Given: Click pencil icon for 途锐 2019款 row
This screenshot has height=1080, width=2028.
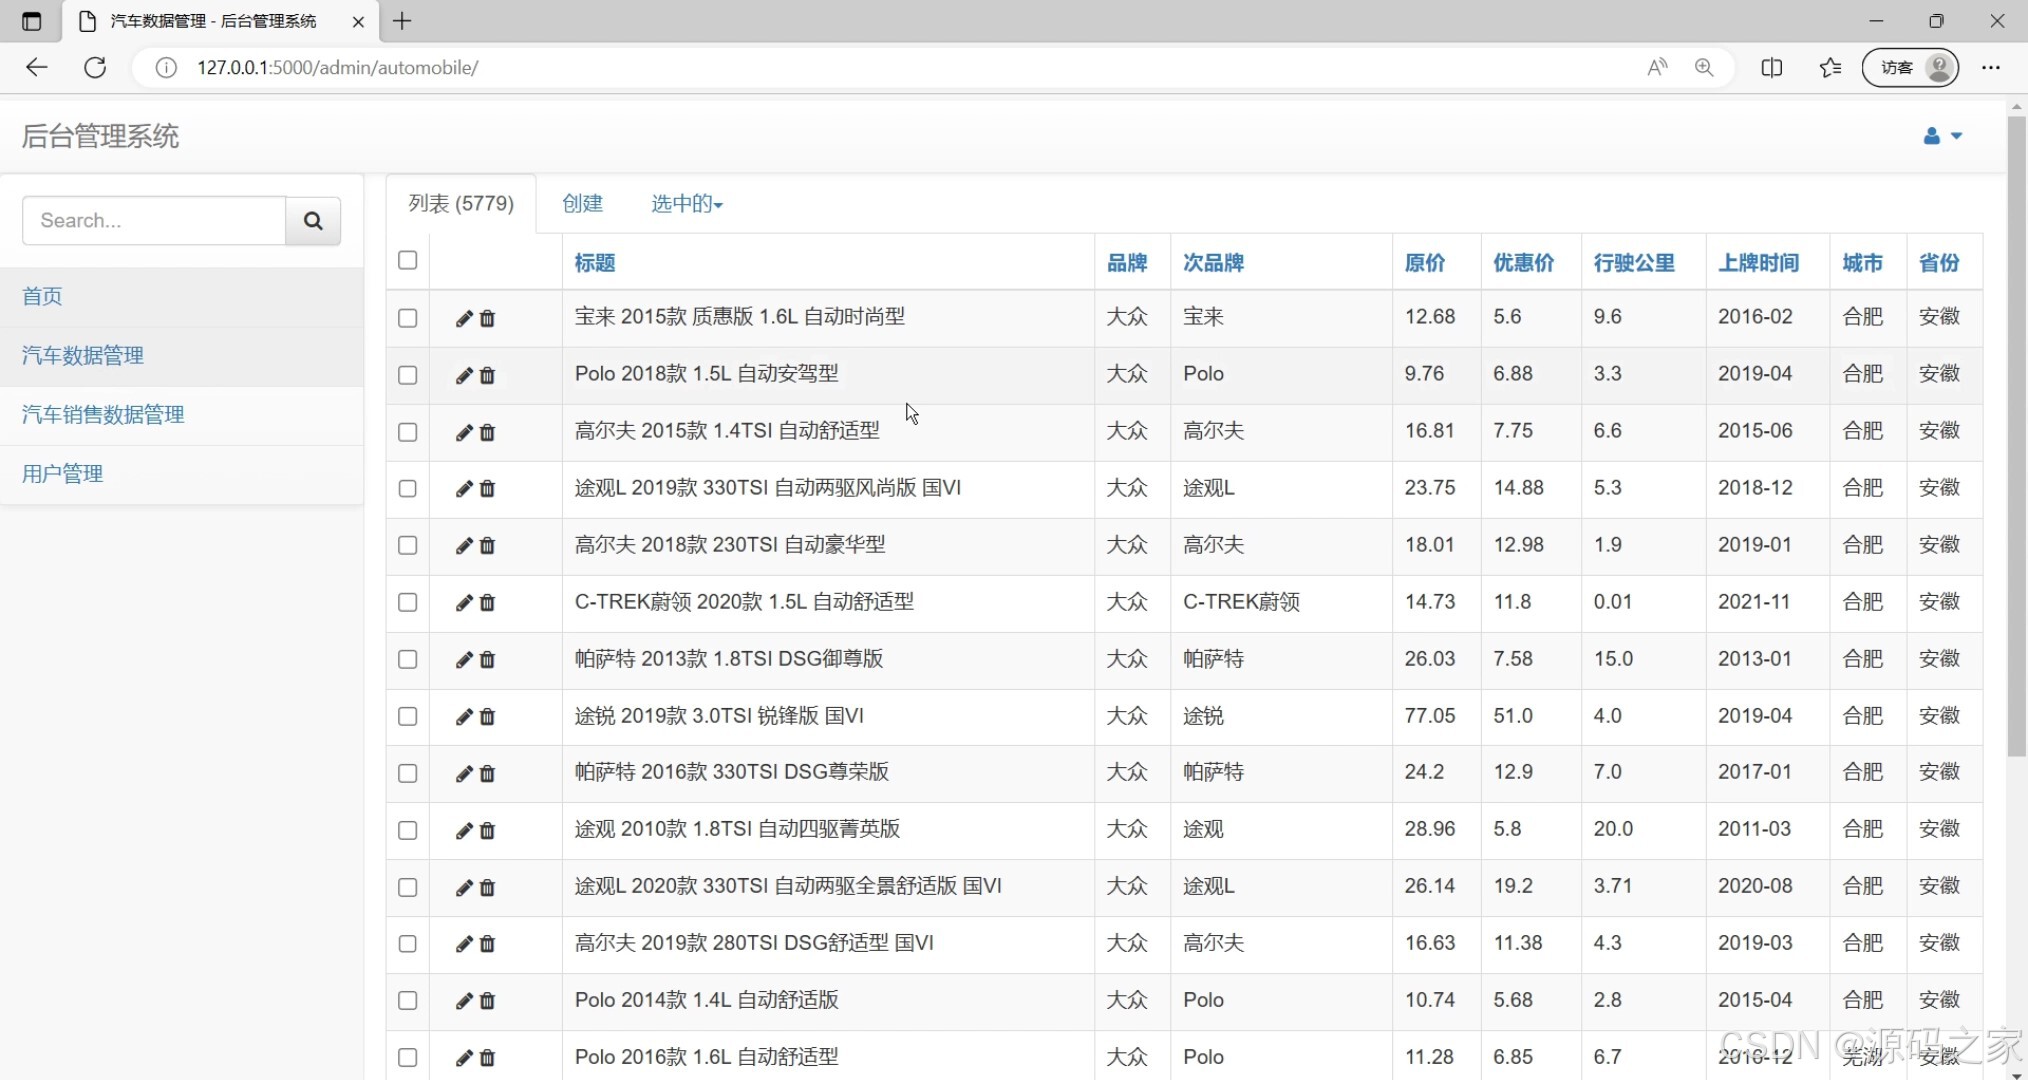Looking at the screenshot, I should coord(463,717).
